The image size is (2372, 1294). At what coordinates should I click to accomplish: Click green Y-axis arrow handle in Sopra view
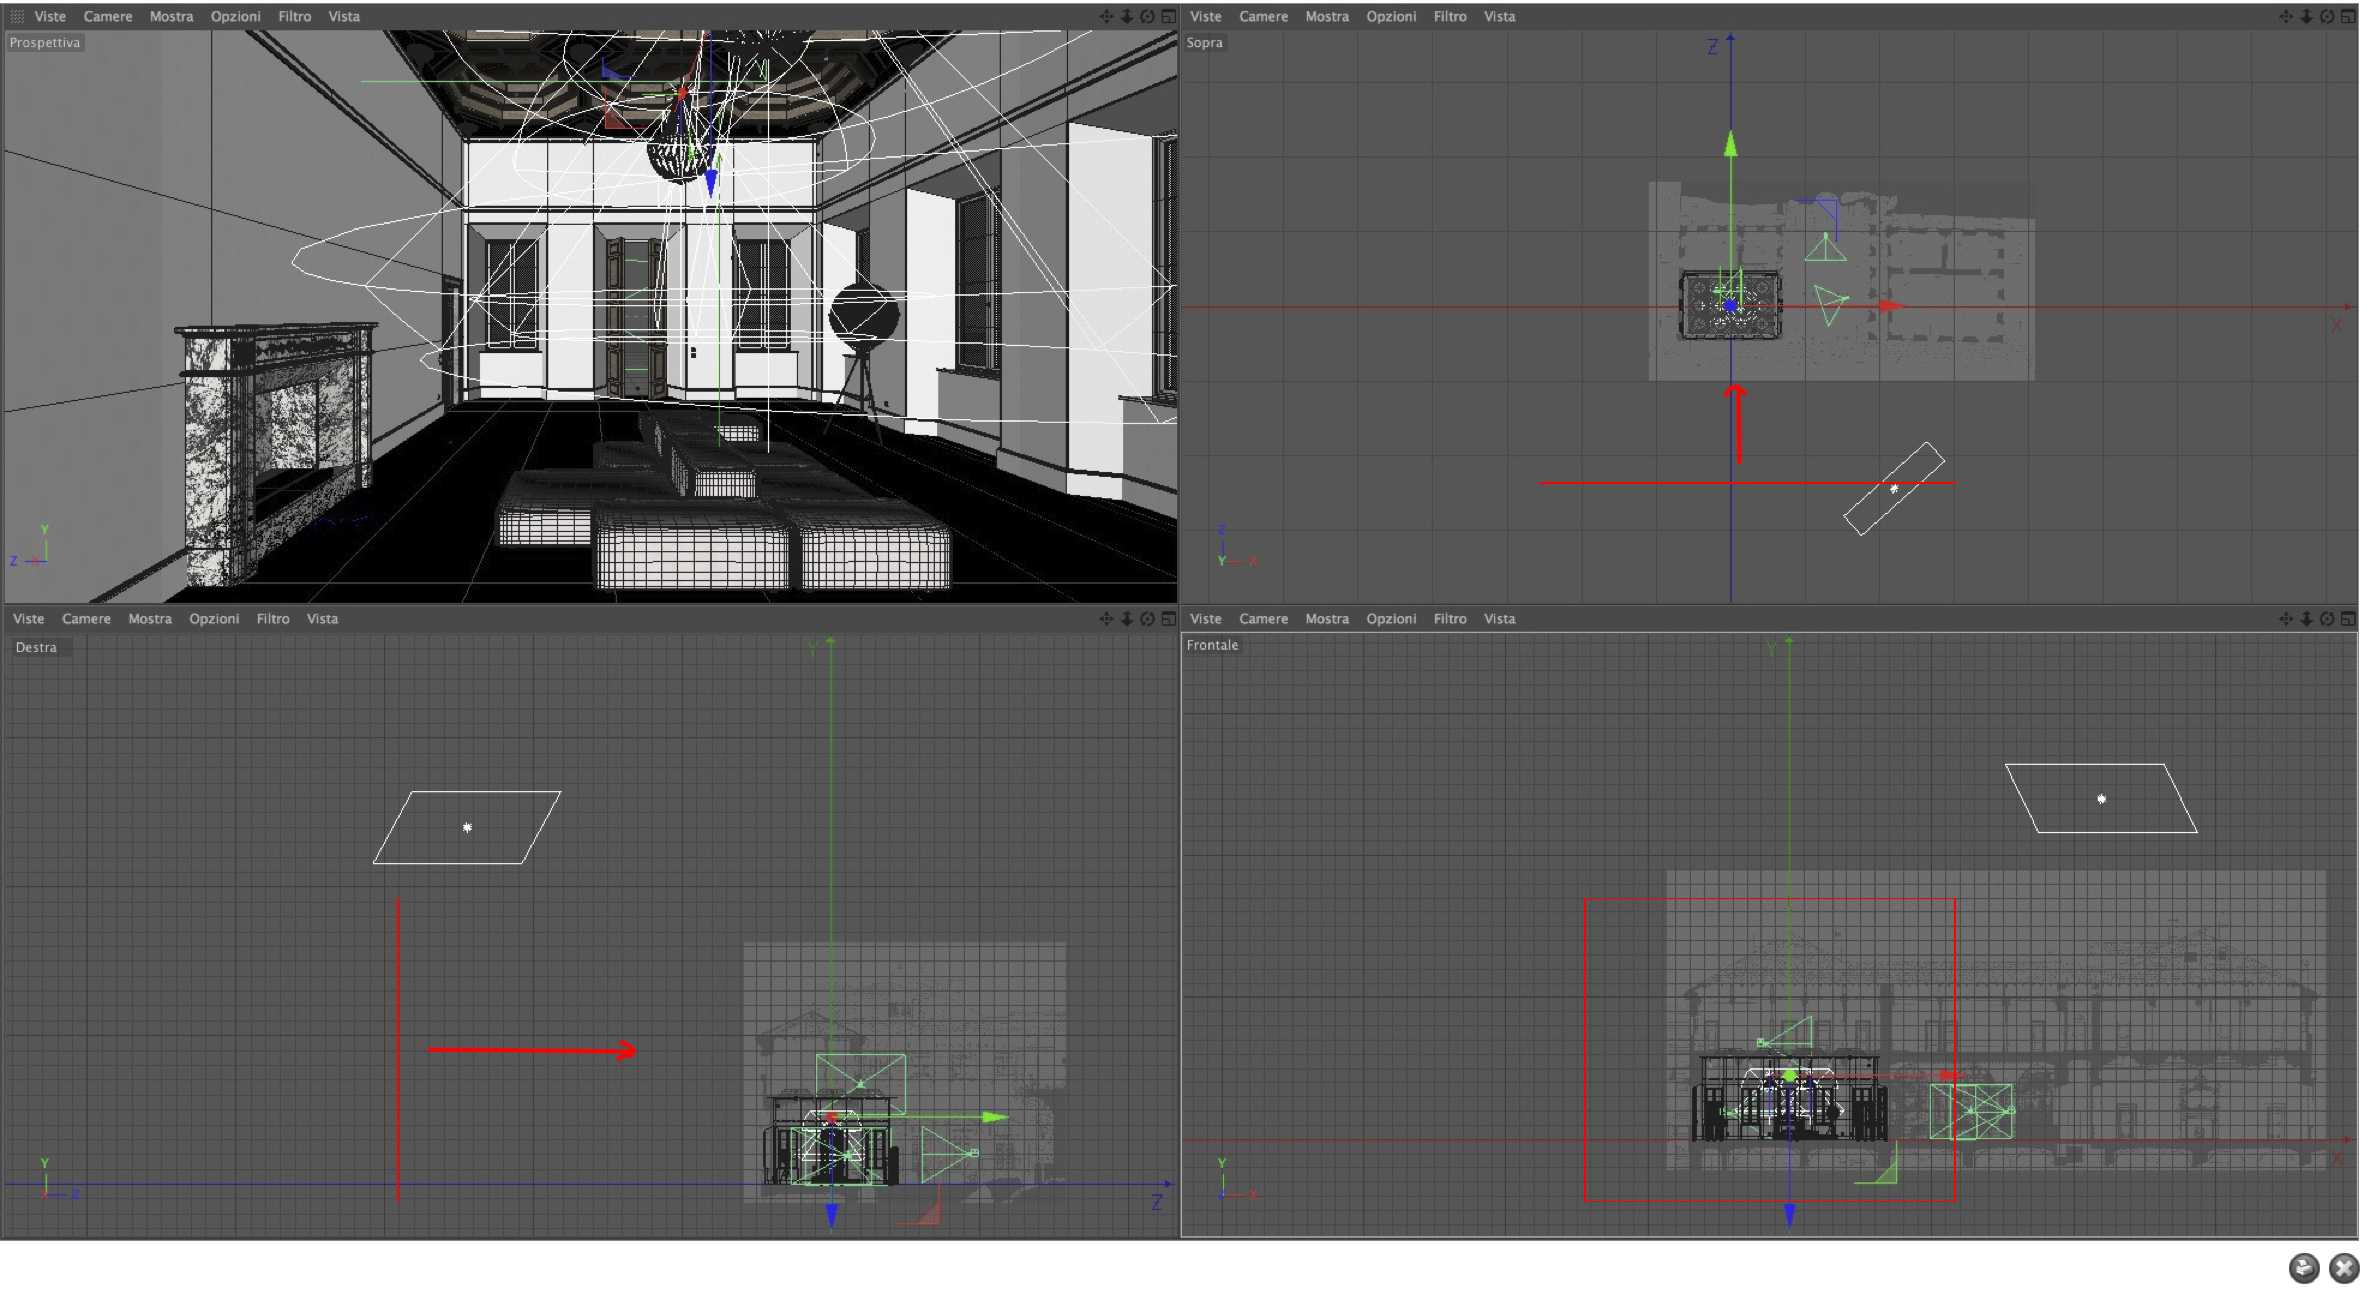coord(1731,145)
